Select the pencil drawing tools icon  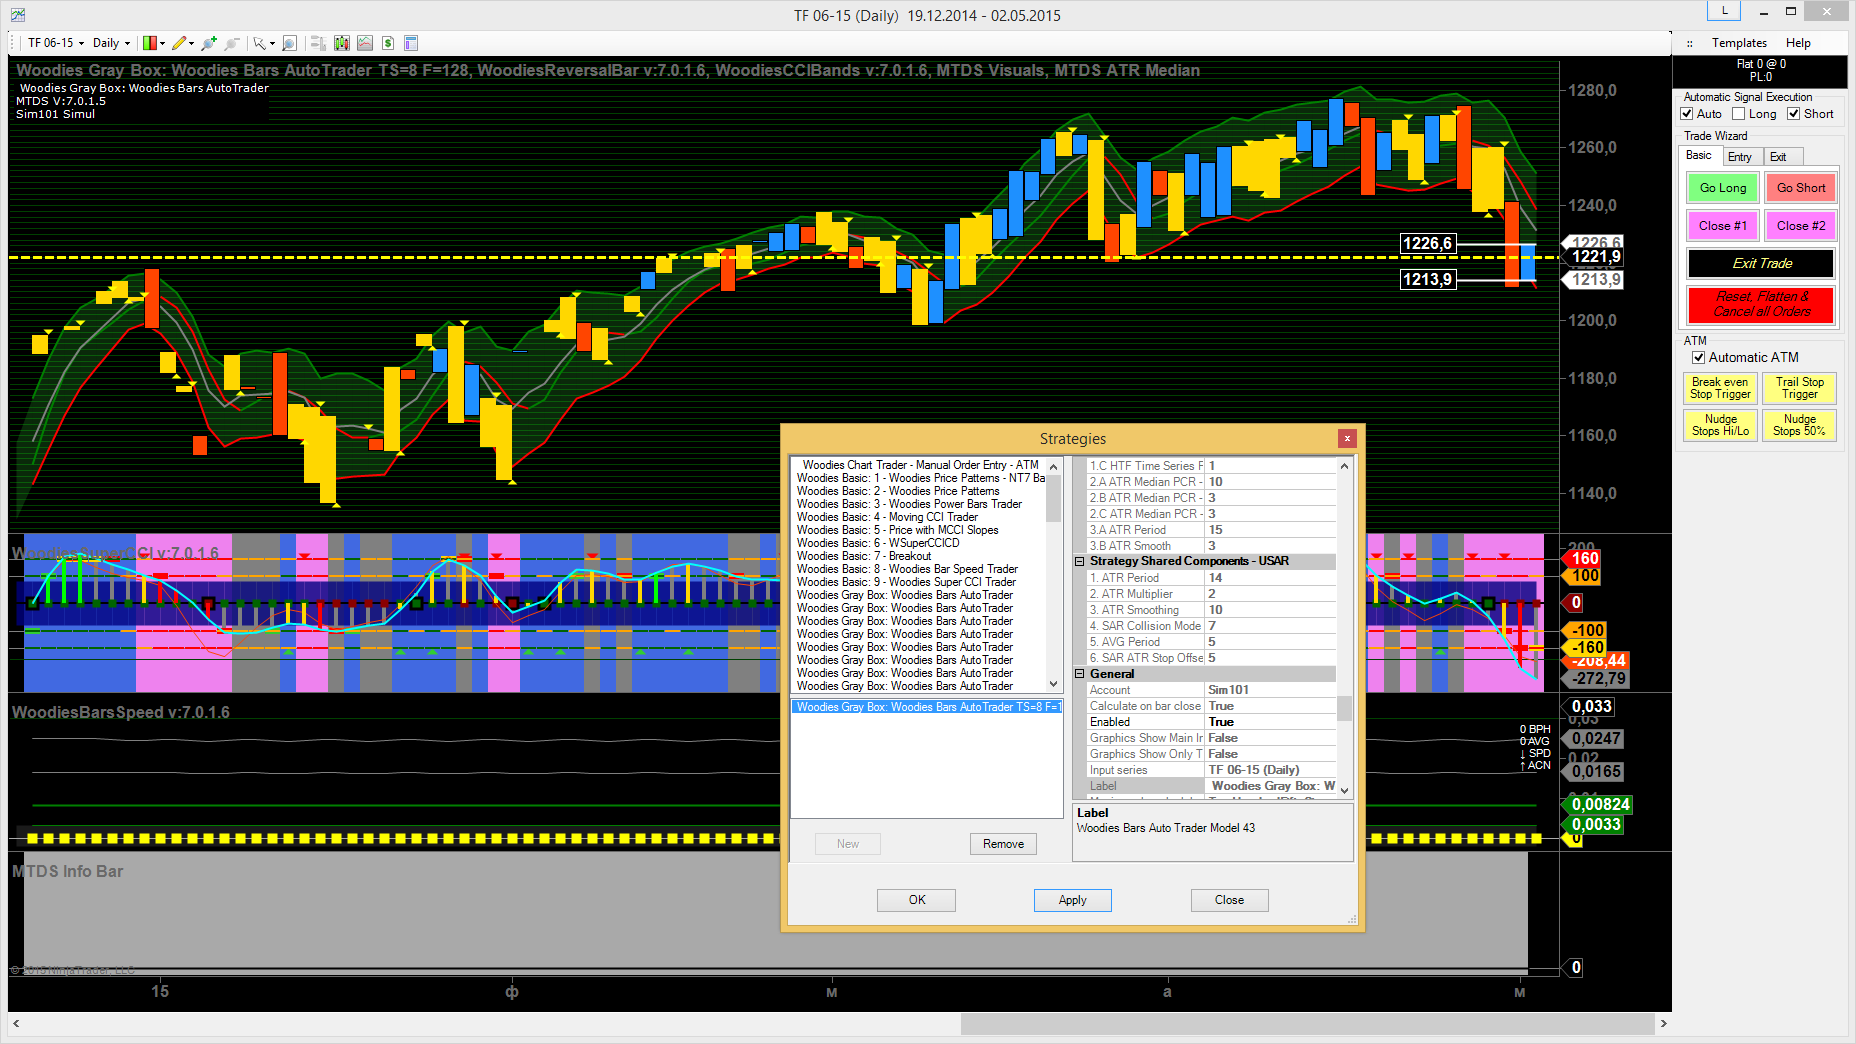[179, 43]
